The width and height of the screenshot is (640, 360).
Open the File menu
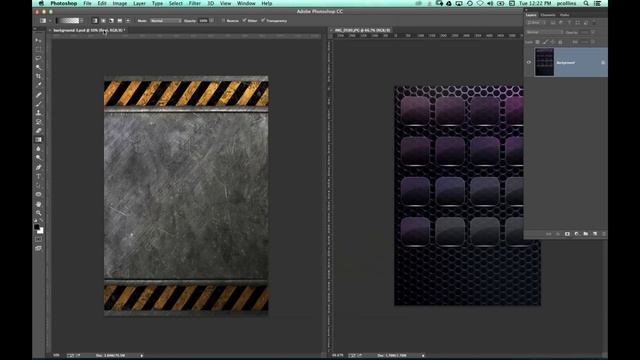pyautogui.click(x=87, y=3)
